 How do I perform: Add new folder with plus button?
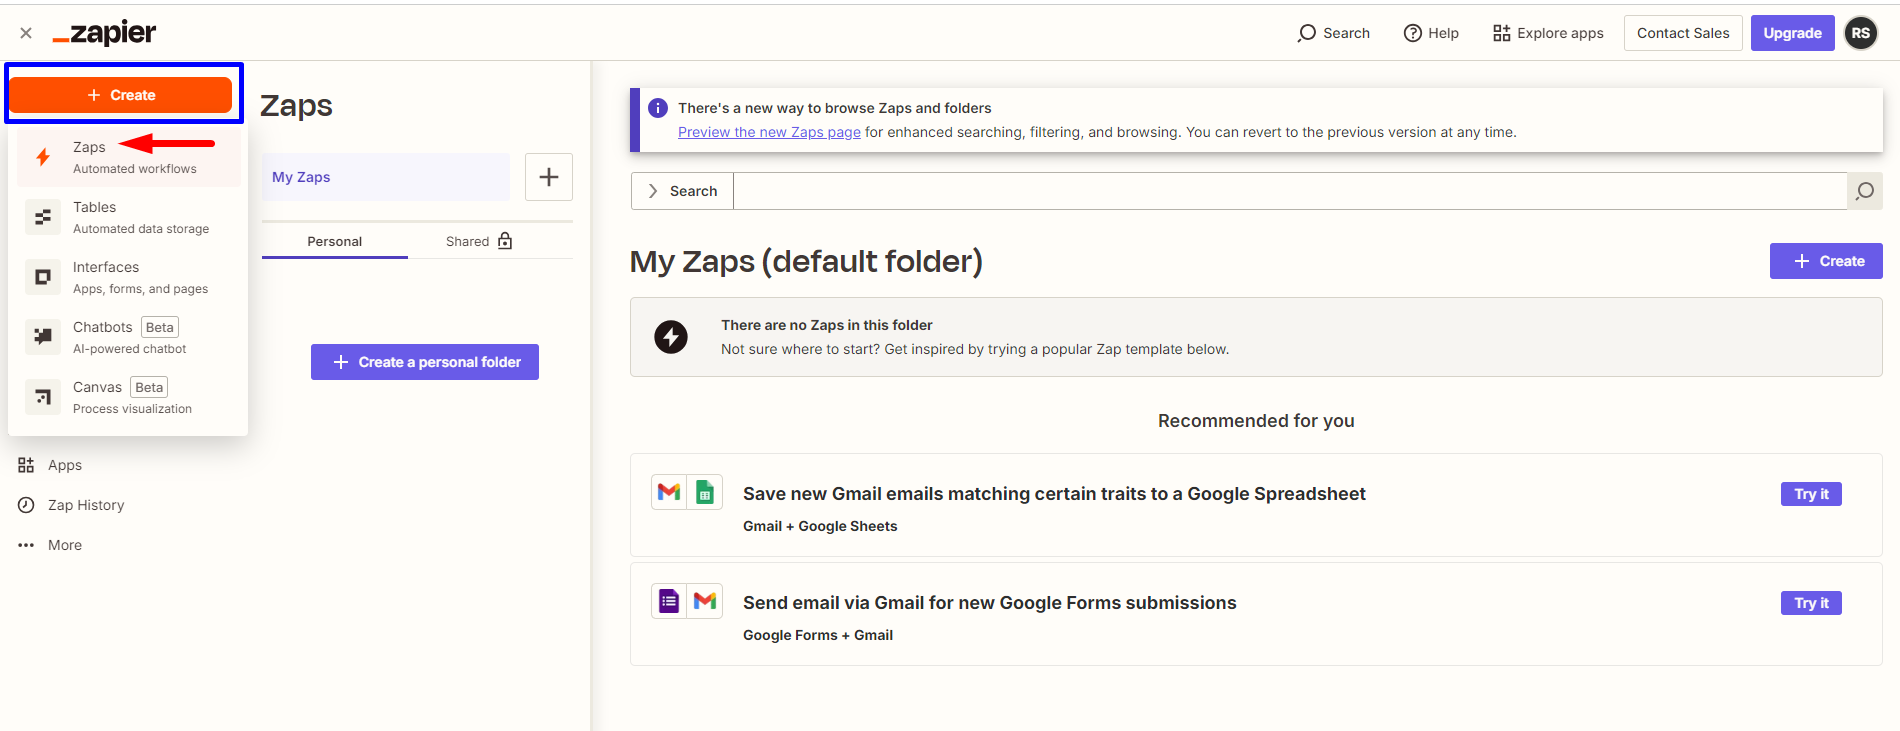click(549, 177)
